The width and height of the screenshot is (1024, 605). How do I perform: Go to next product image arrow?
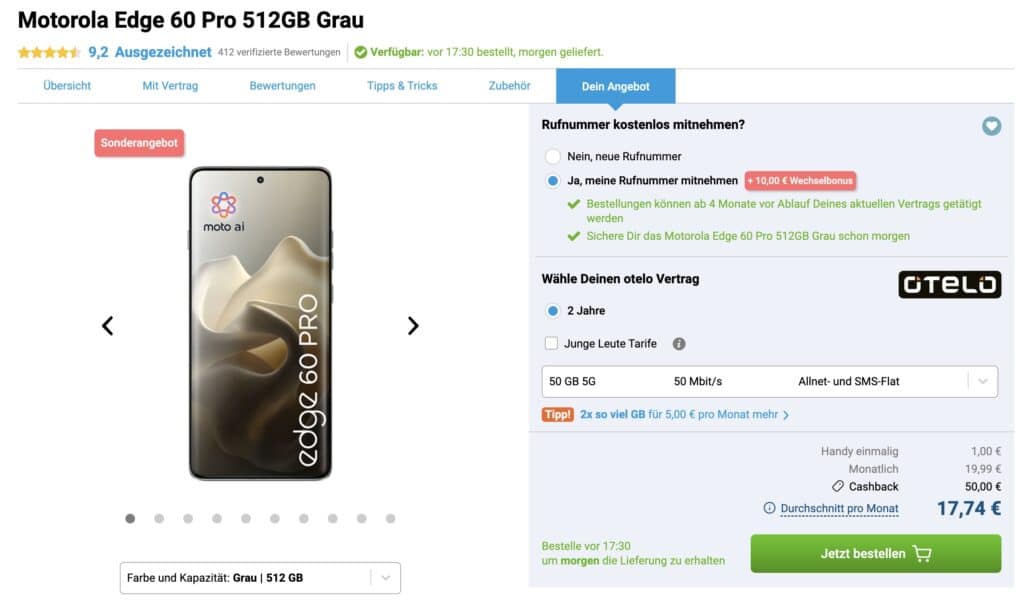(x=413, y=325)
